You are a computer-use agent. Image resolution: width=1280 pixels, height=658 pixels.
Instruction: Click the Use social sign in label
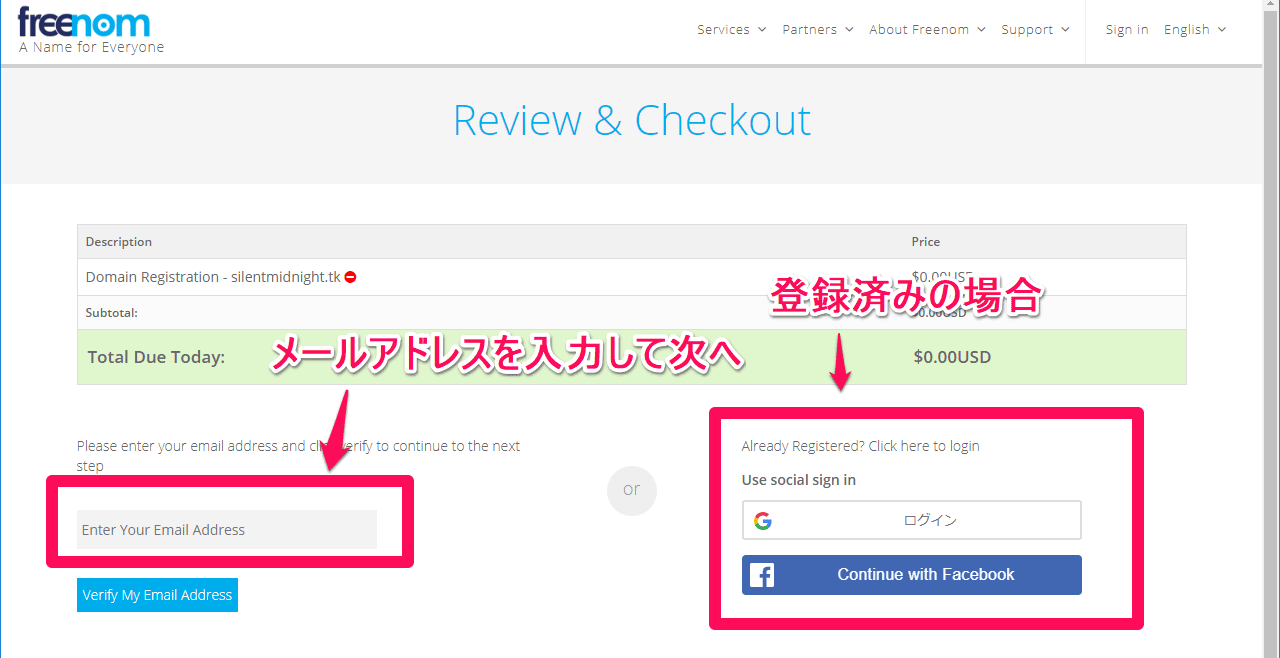point(798,480)
